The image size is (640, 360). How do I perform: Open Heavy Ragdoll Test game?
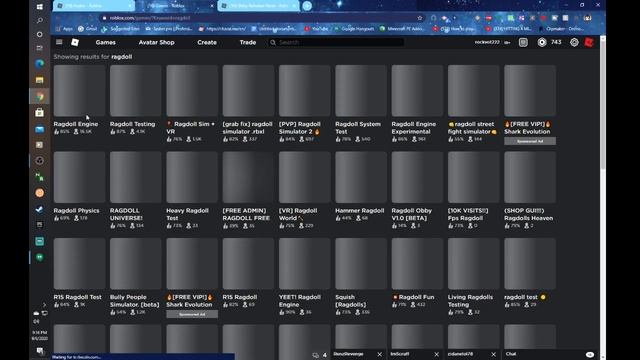click(x=192, y=177)
